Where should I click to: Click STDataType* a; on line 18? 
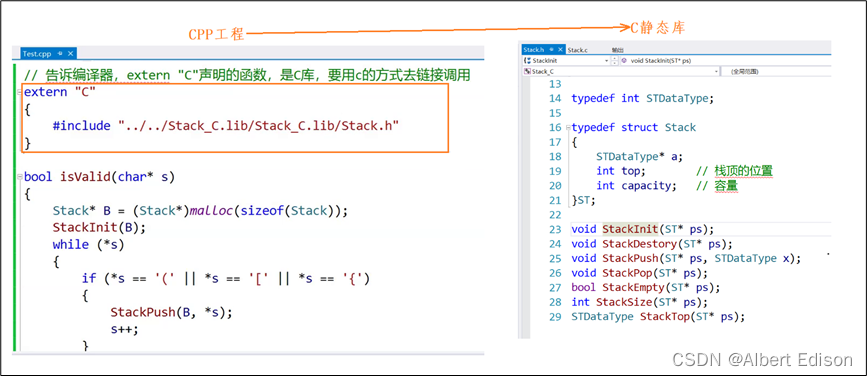point(640,156)
